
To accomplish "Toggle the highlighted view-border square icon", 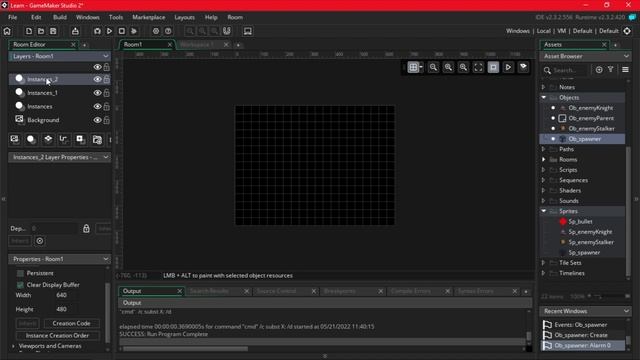I will coord(493,67).
